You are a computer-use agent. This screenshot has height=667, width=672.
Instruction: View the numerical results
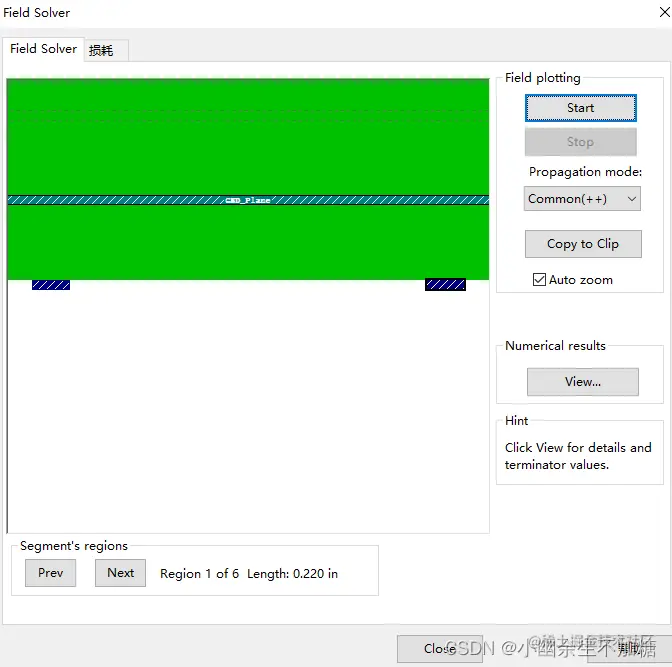[582, 382]
